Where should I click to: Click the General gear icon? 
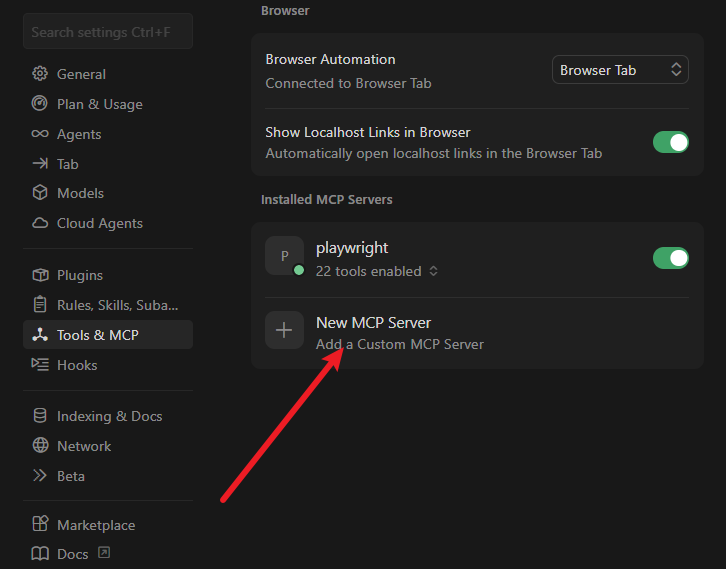coord(40,74)
